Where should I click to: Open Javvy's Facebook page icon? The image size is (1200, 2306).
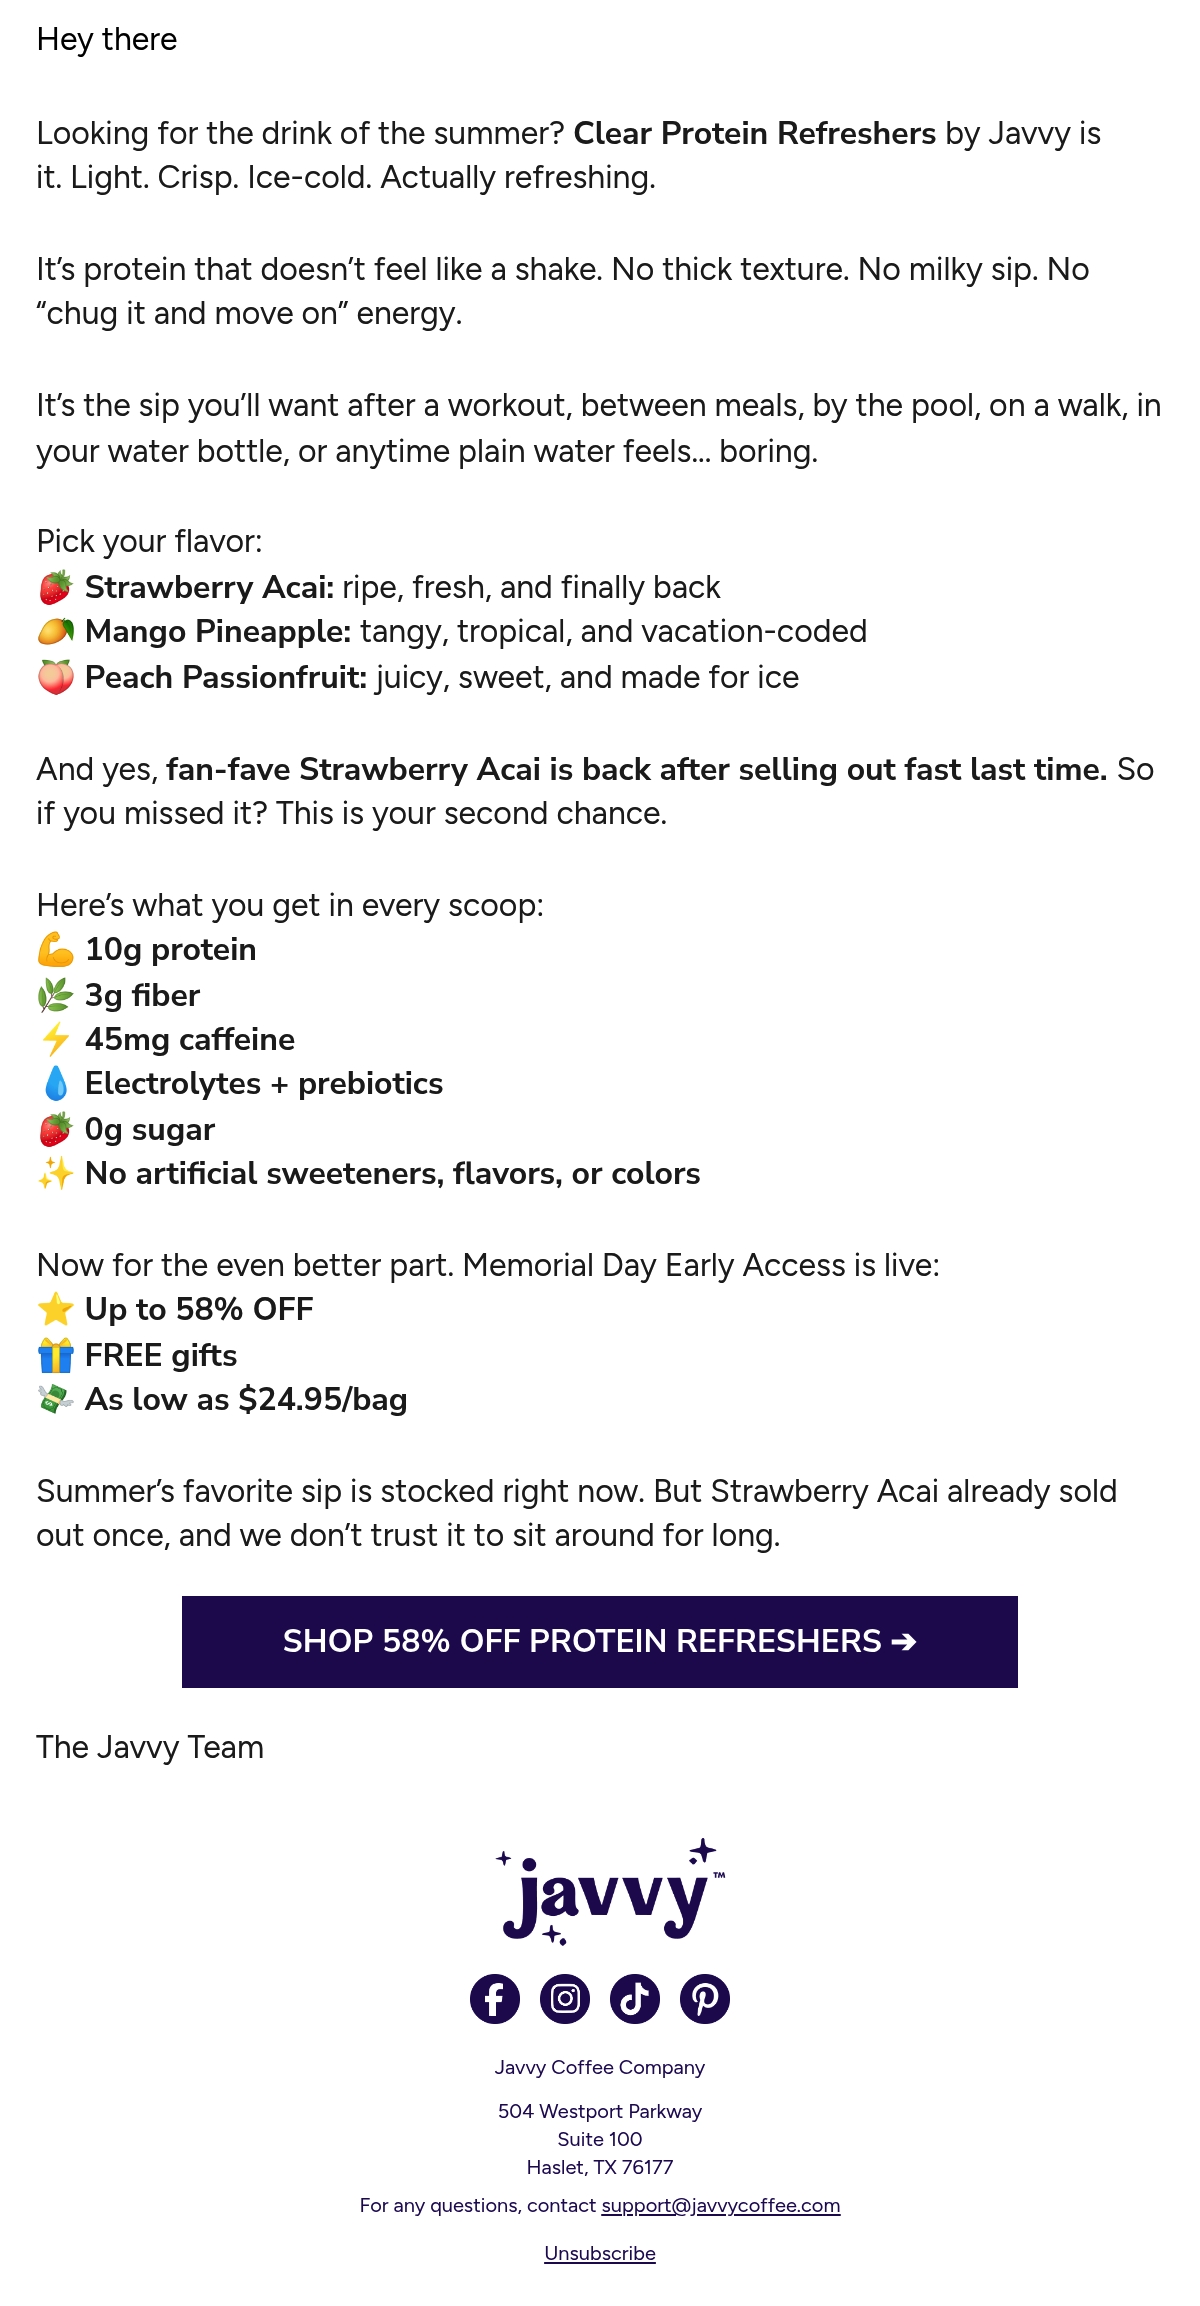coord(495,1999)
